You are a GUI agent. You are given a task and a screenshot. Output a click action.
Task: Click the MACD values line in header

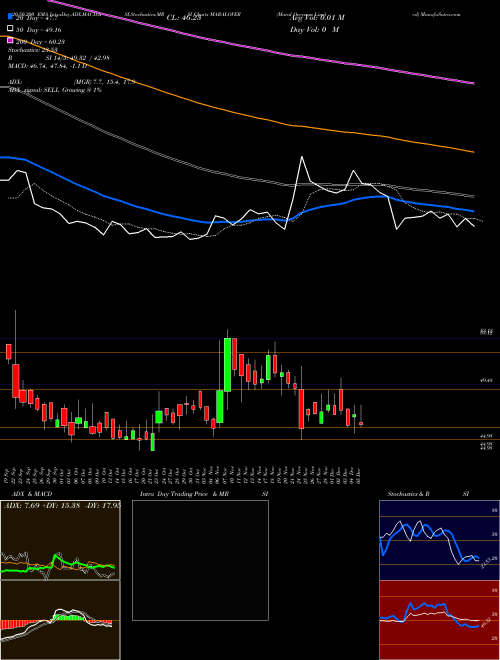(x=47, y=66)
